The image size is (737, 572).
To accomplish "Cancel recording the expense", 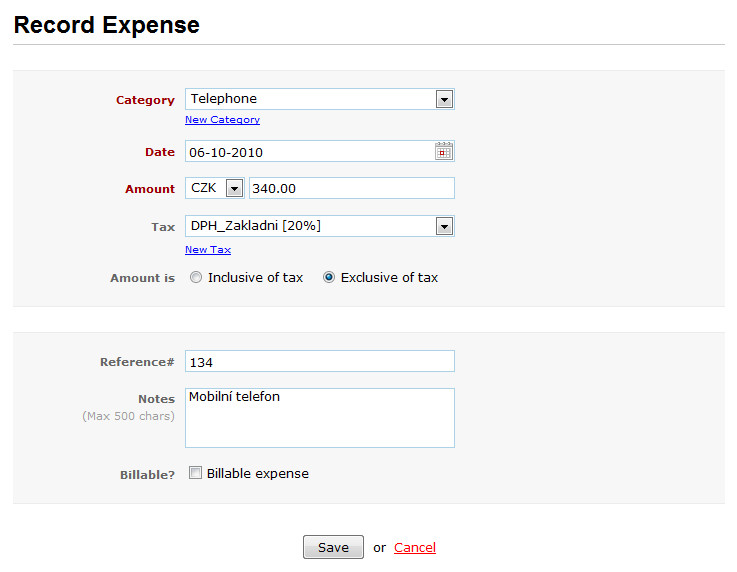I will (415, 548).
